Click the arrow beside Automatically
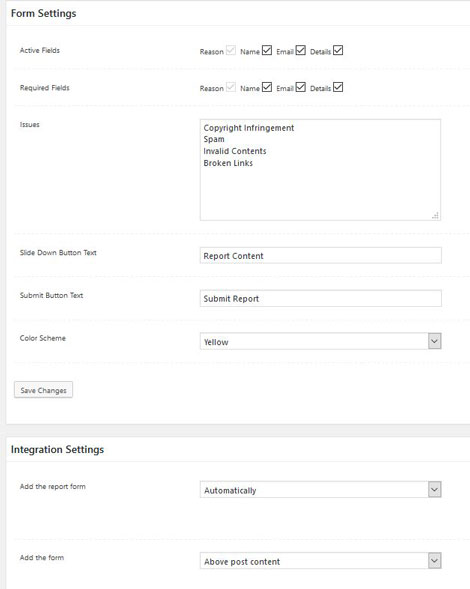 pos(435,490)
